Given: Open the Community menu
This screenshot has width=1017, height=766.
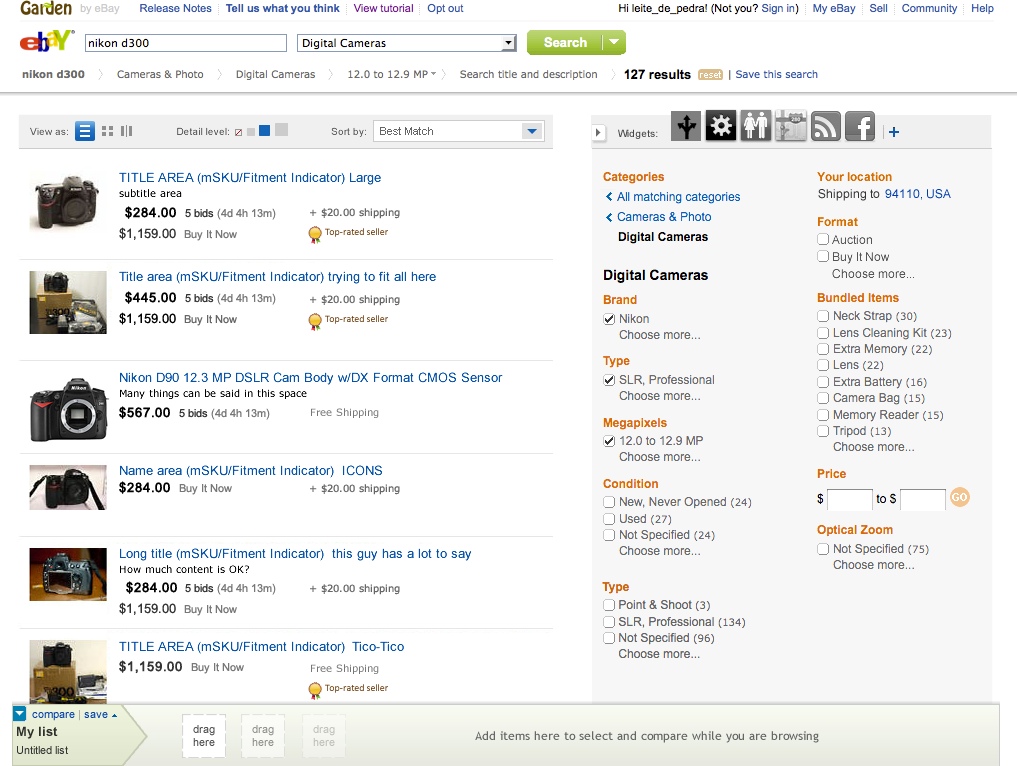Looking at the screenshot, I should pyautogui.click(x=929, y=8).
